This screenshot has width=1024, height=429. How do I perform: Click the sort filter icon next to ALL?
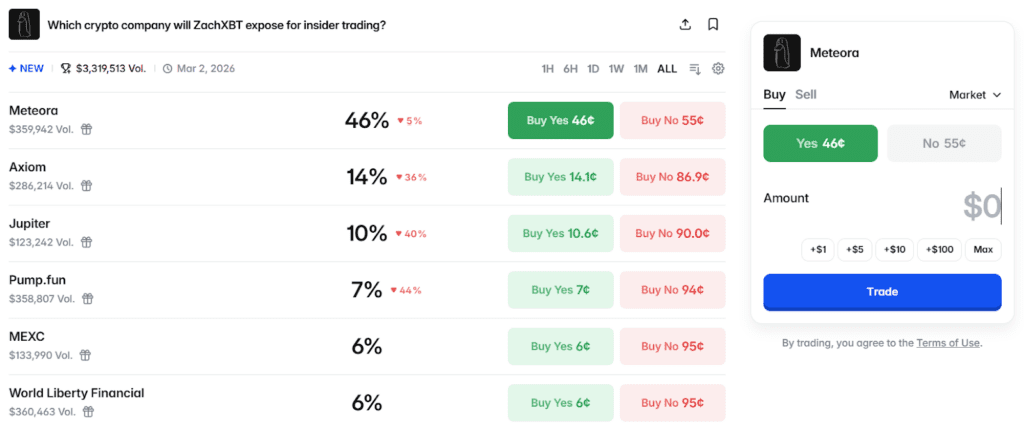tap(695, 69)
